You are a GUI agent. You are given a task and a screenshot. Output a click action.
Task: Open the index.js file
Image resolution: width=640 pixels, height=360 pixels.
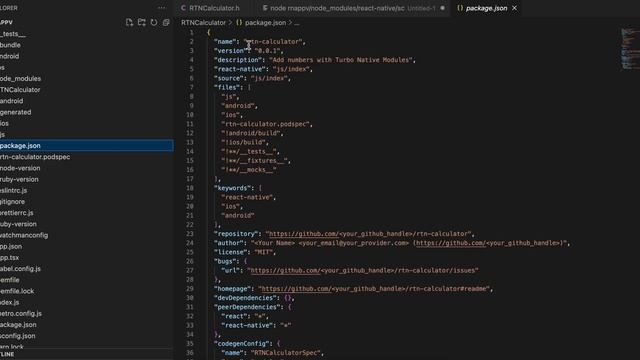tap(87, 302)
